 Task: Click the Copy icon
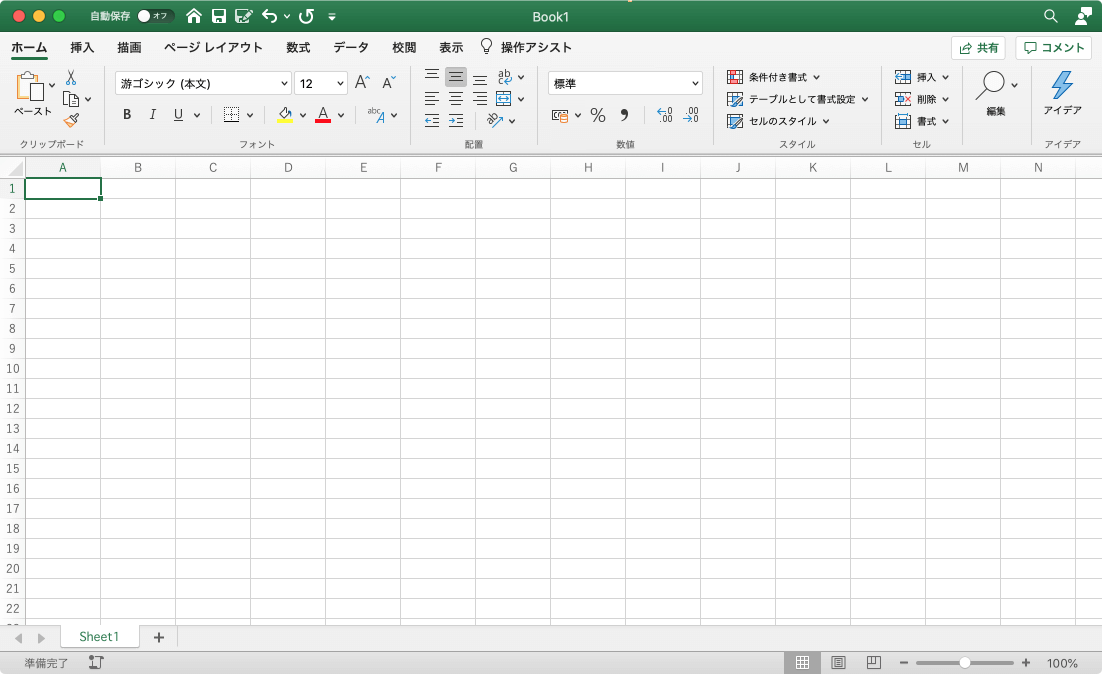click(x=71, y=99)
